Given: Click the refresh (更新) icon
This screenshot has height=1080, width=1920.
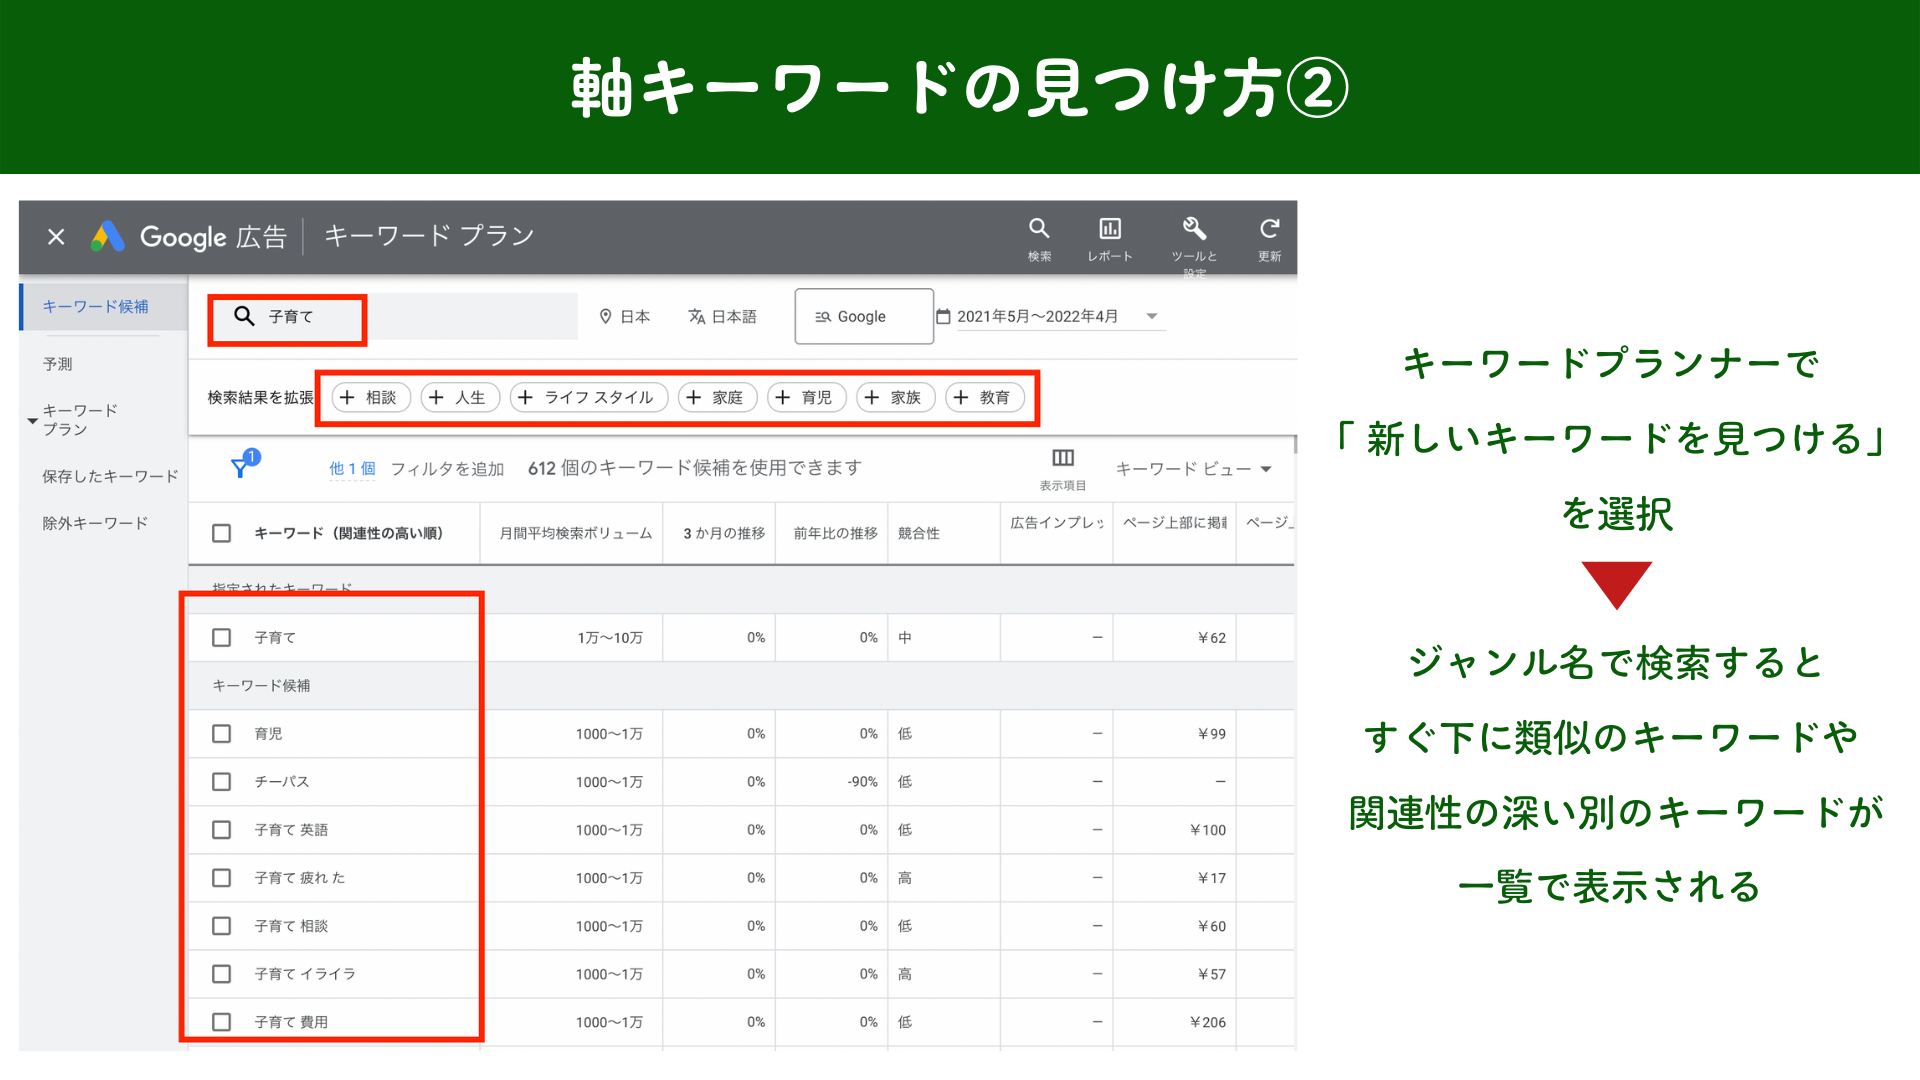Looking at the screenshot, I should (1269, 229).
